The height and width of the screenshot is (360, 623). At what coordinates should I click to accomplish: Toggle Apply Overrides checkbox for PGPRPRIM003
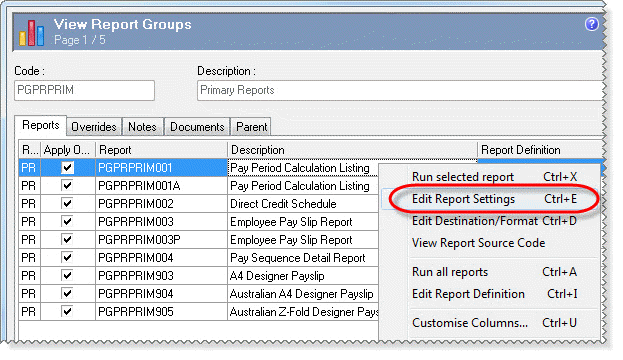pyautogui.click(x=68, y=221)
